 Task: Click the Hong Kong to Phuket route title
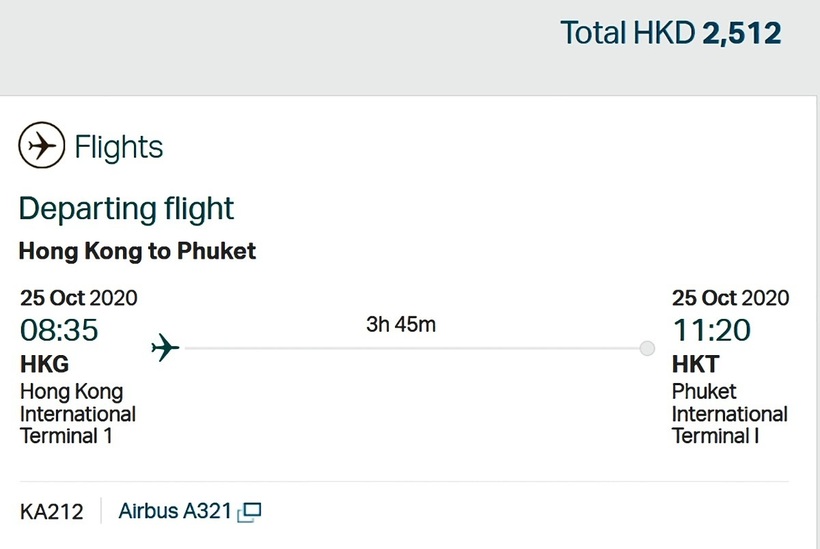137,251
